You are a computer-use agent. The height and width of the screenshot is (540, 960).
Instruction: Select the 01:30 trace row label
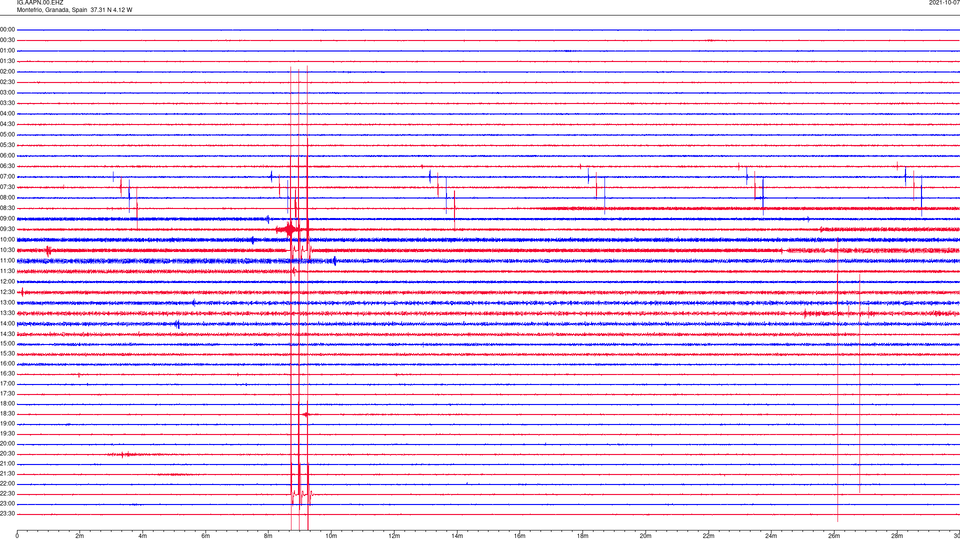click(x=7, y=61)
